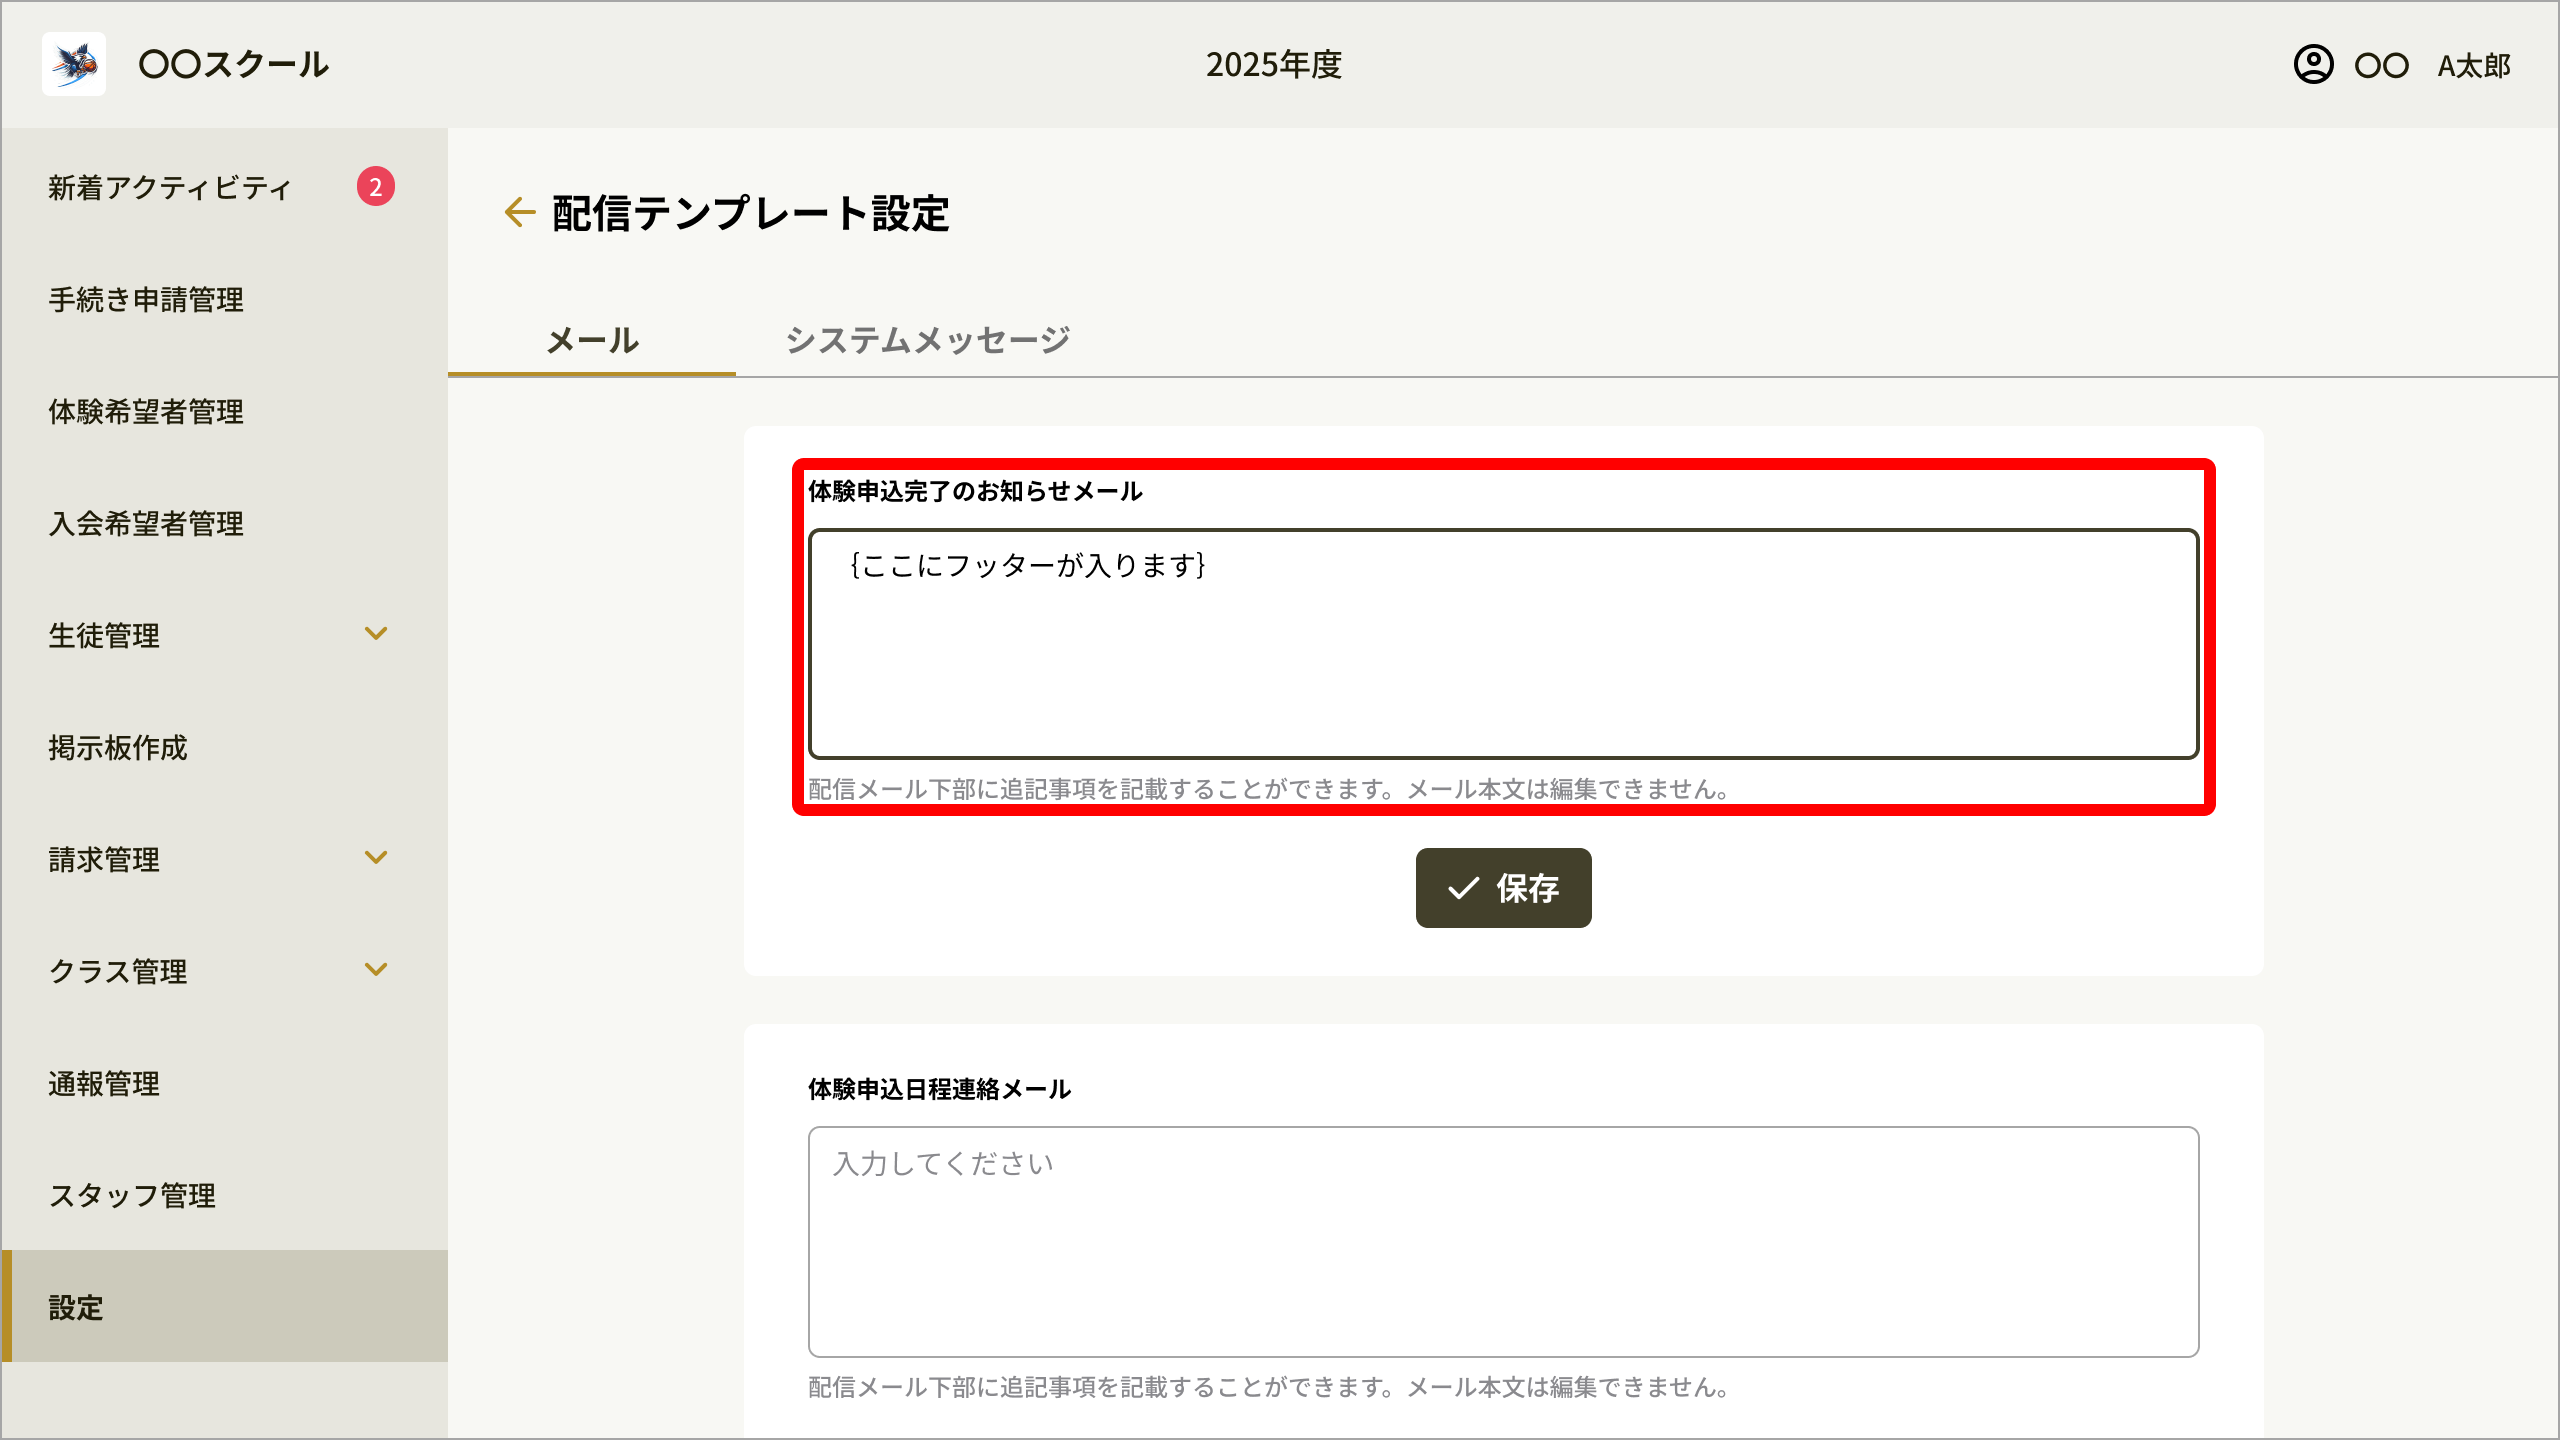Image resolution: width=2560 pixels, height=1440 pixels.
Task: Click into the 体験申込日程連絡メール text area
Action: (1503, 1241)
